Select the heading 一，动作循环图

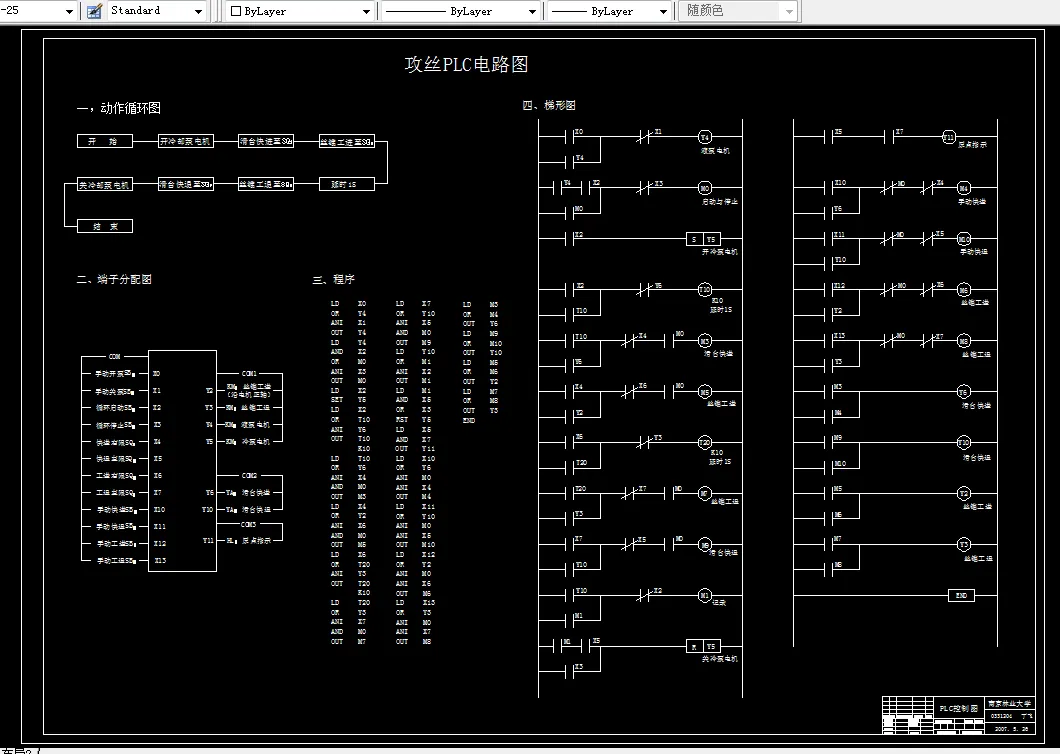[x=119, y=108]
